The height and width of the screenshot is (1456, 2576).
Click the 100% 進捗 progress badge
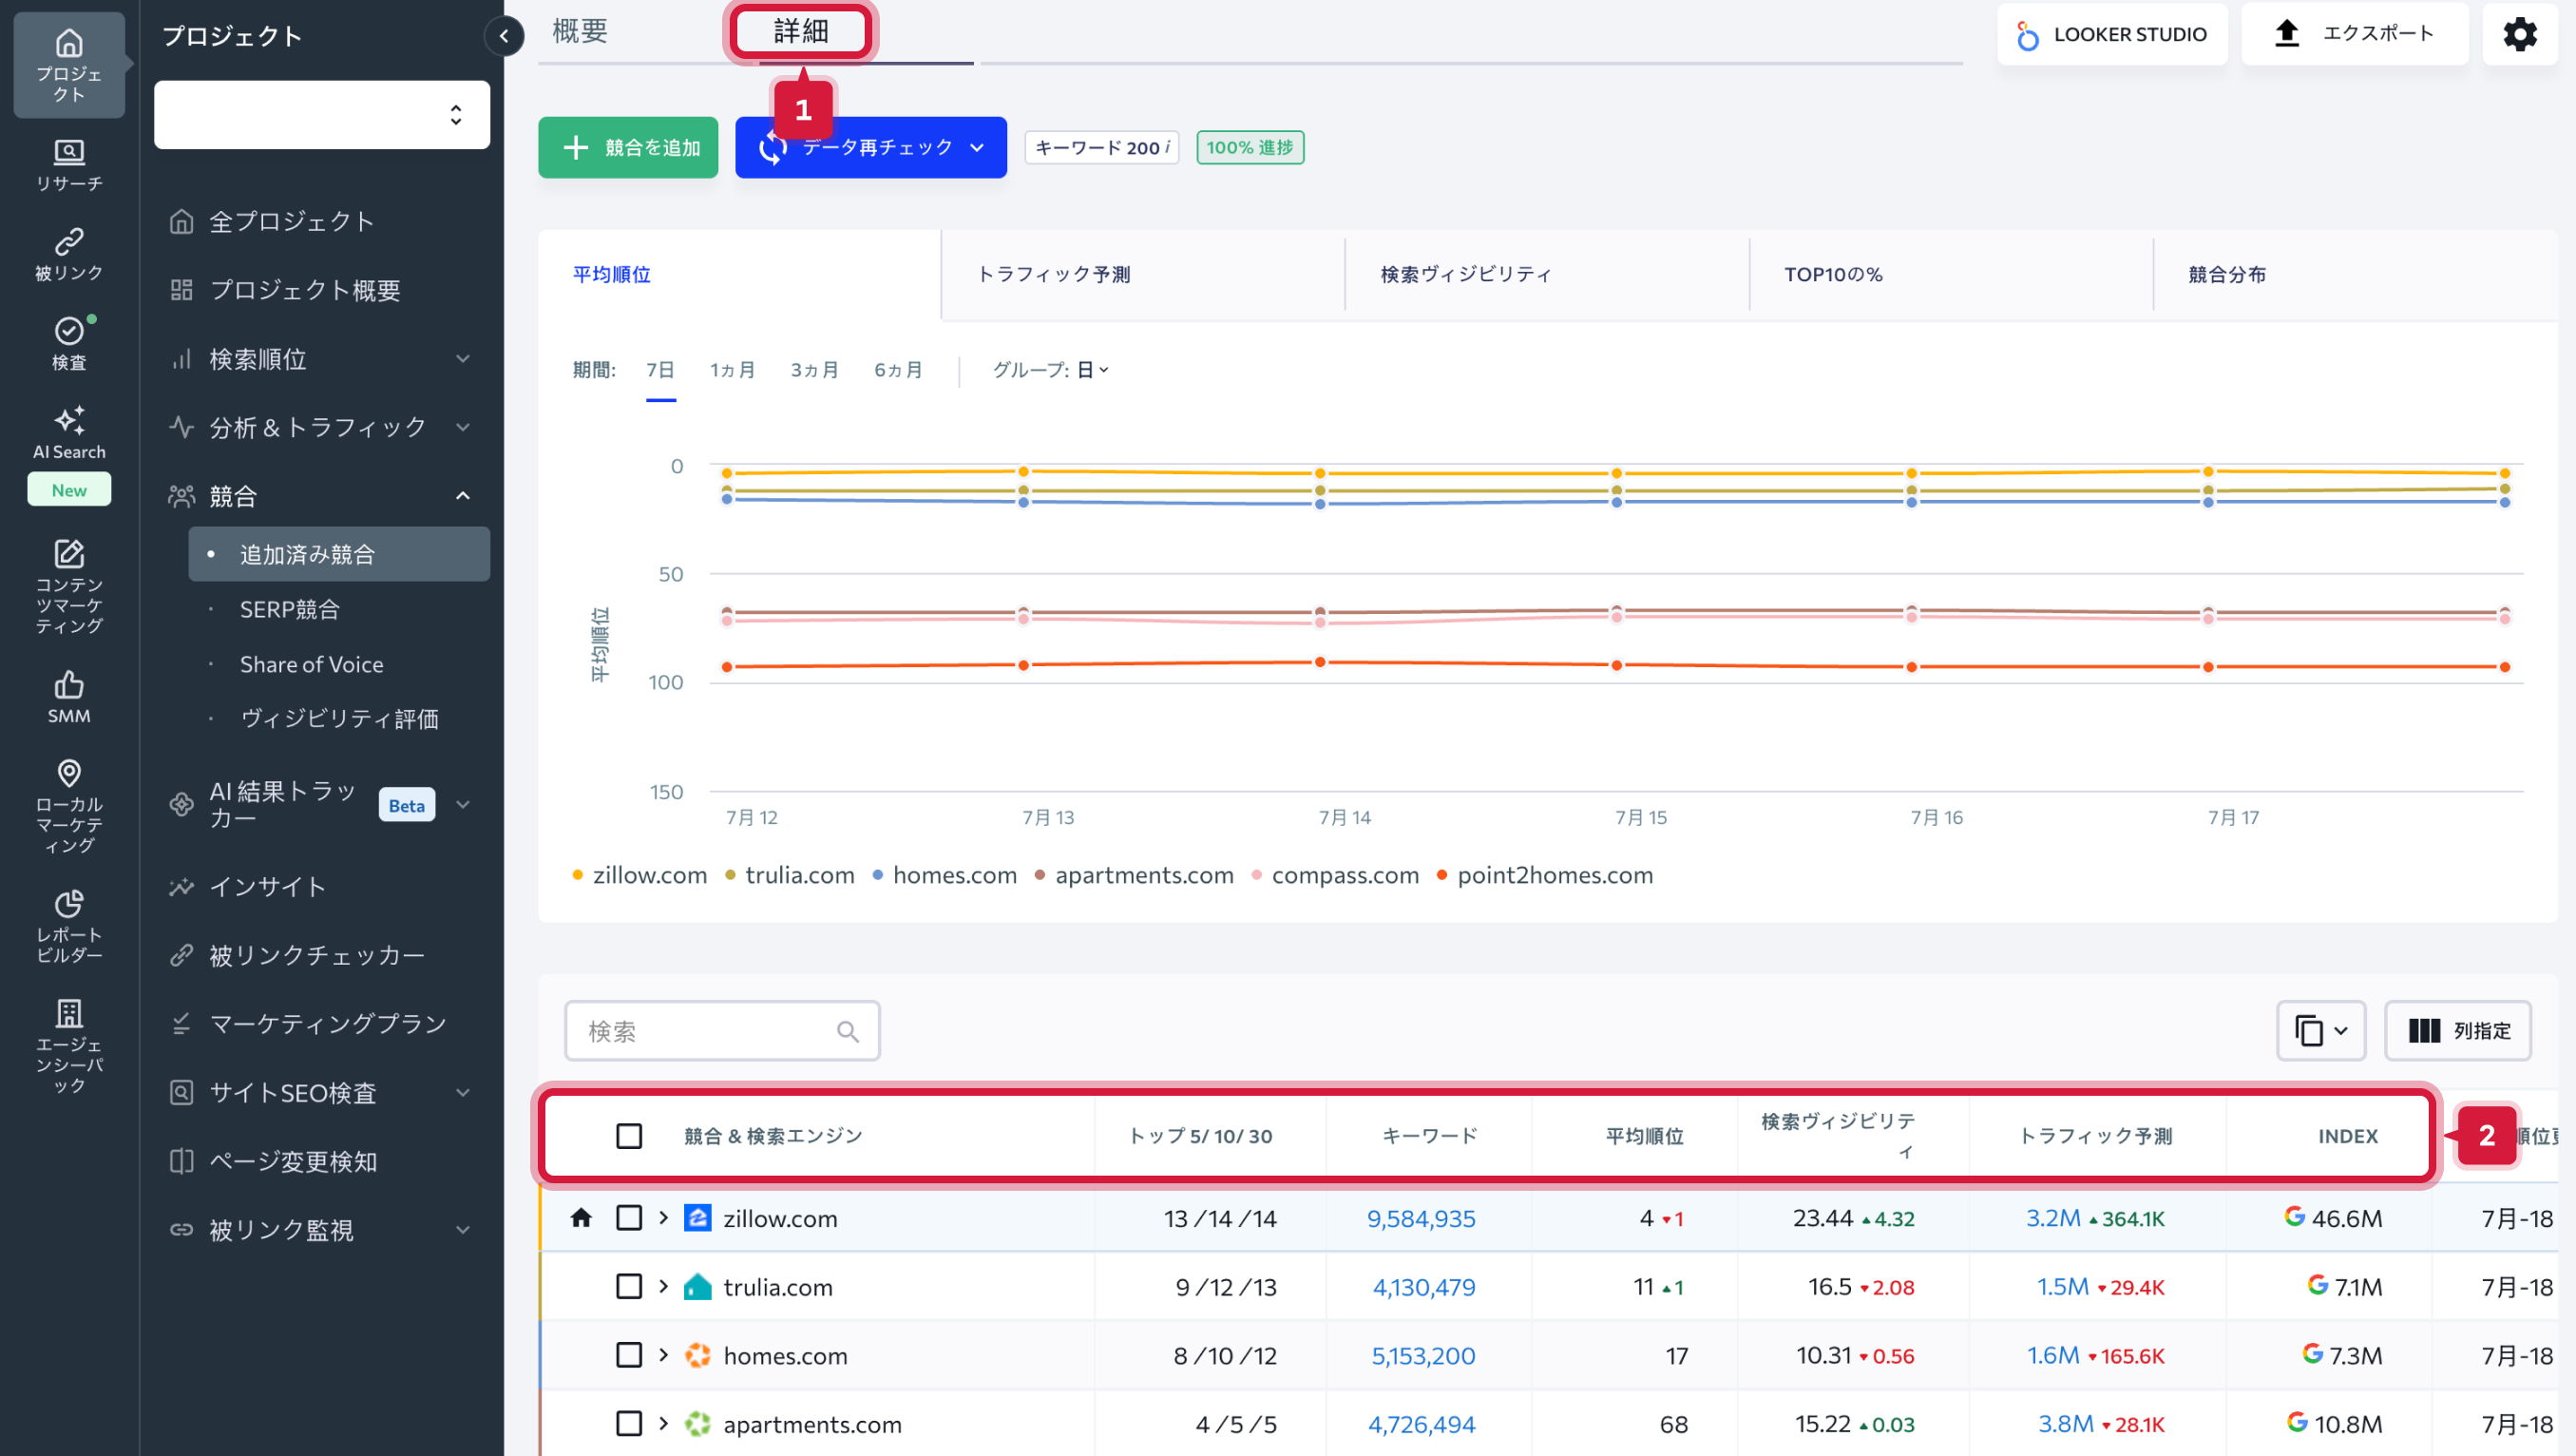[x=1250, y=147]
